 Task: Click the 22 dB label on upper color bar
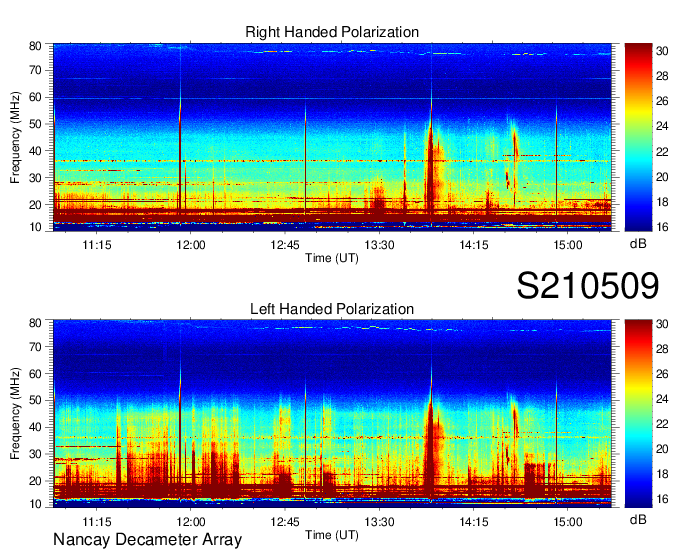[x=662, y=151]
